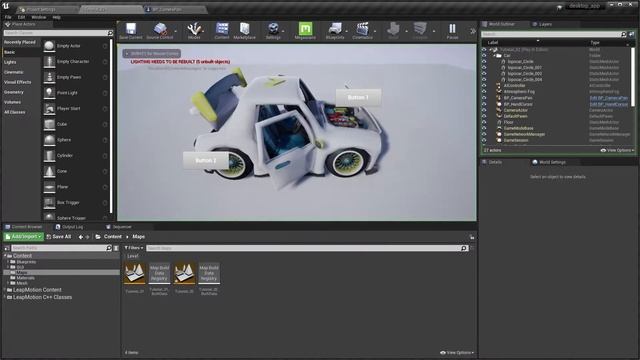The width and height of the screenshot is (640, 360).
Task: Toggle visibility of Atmospheric Fog row
Action: [x=484, y=92]
